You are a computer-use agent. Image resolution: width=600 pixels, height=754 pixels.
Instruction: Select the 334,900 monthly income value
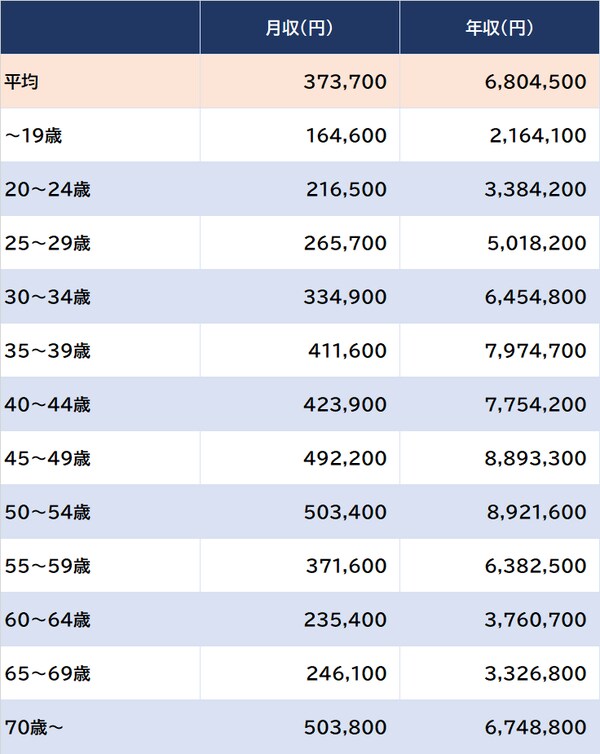point(345,298)
